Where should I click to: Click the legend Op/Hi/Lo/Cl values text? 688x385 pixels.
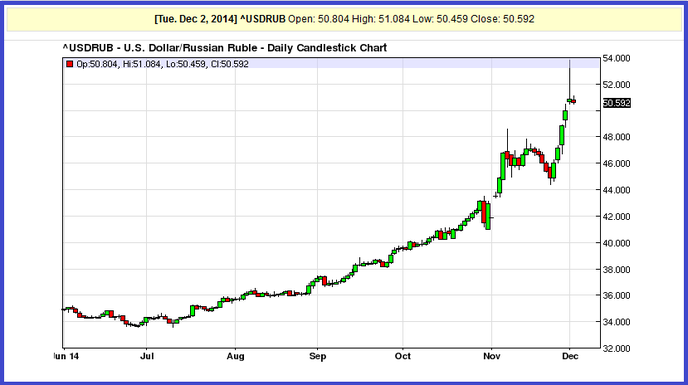[x=162, y=64]
